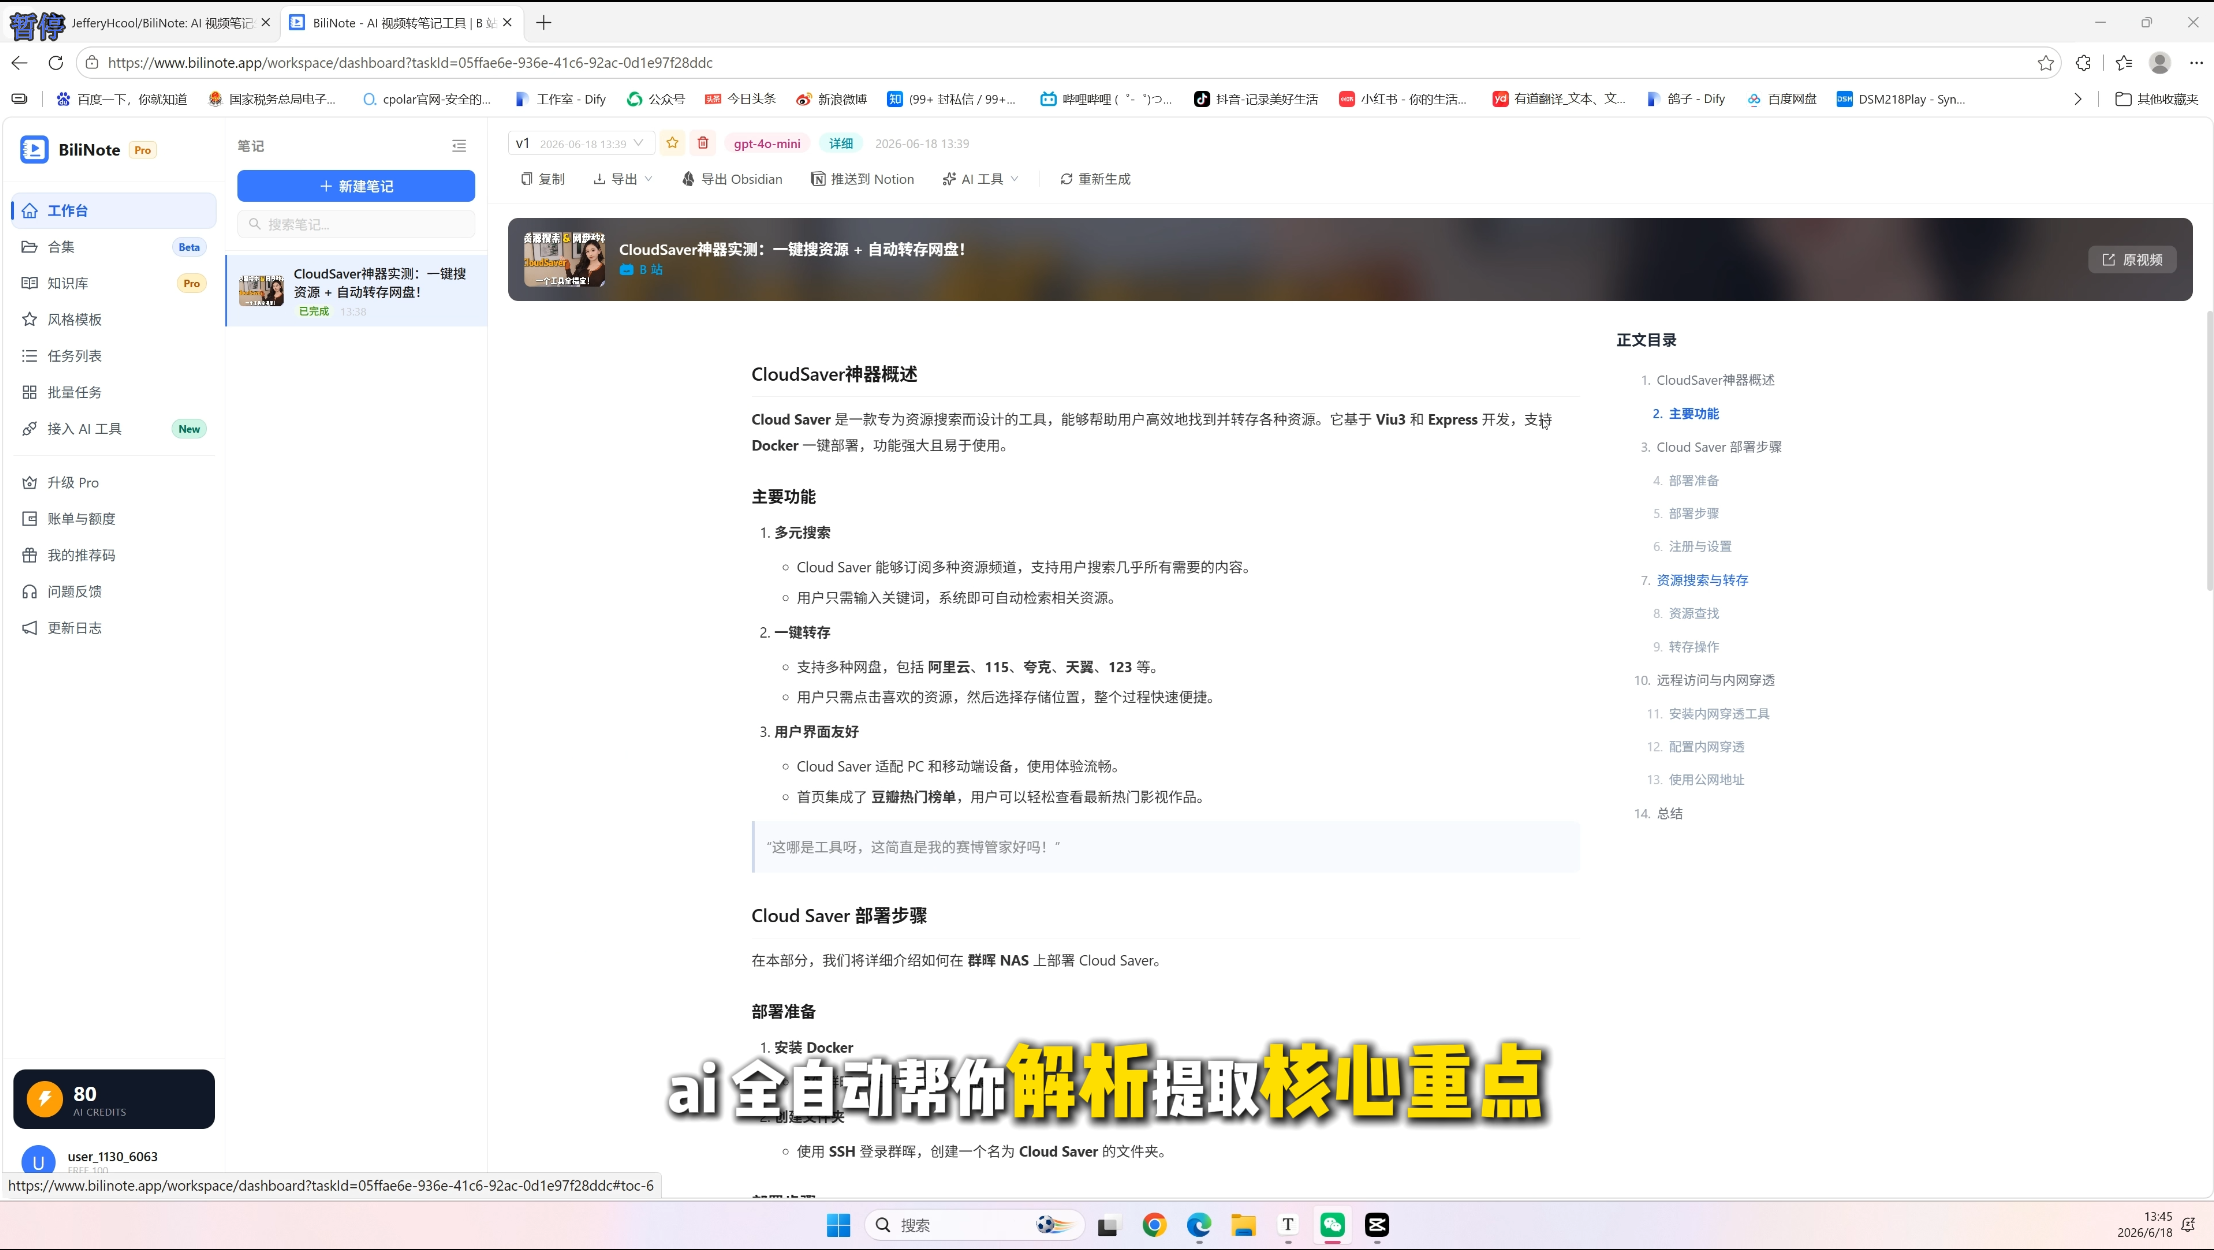Viewport: 2214px width, 1250px height.
Task: Open 批量任务 in sidebar
Action: (x=114, y=392)
